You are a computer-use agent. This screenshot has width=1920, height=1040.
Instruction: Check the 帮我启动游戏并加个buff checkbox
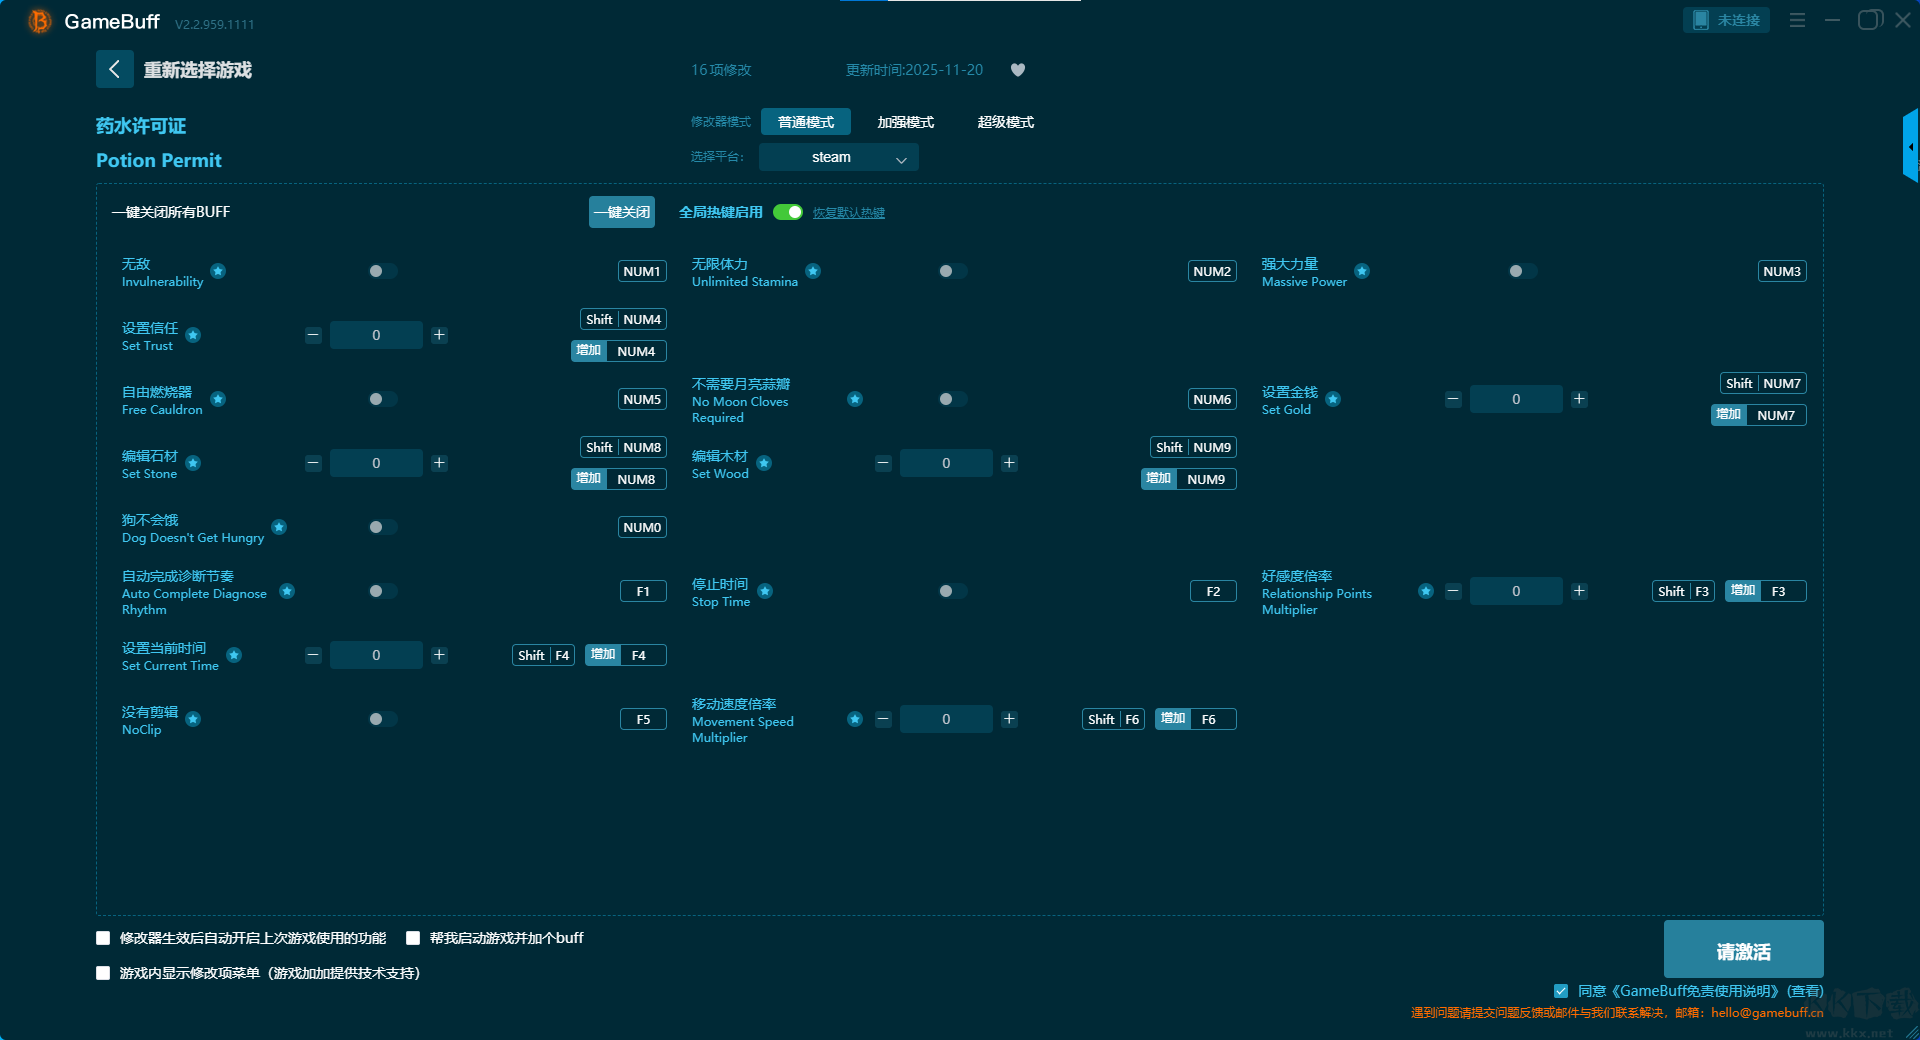[x=413, y=938]
